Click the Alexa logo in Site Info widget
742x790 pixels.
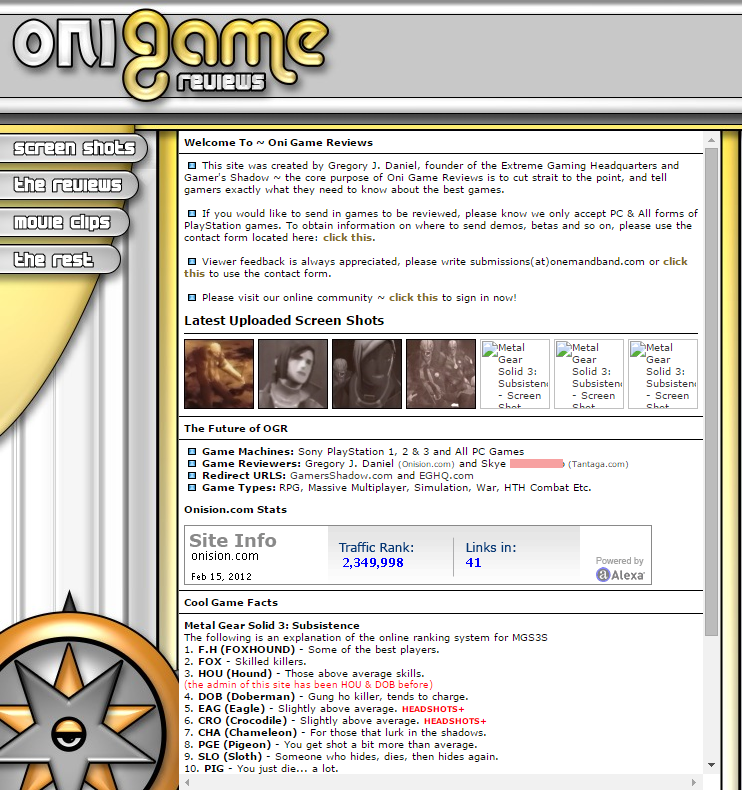coord(620,575)
